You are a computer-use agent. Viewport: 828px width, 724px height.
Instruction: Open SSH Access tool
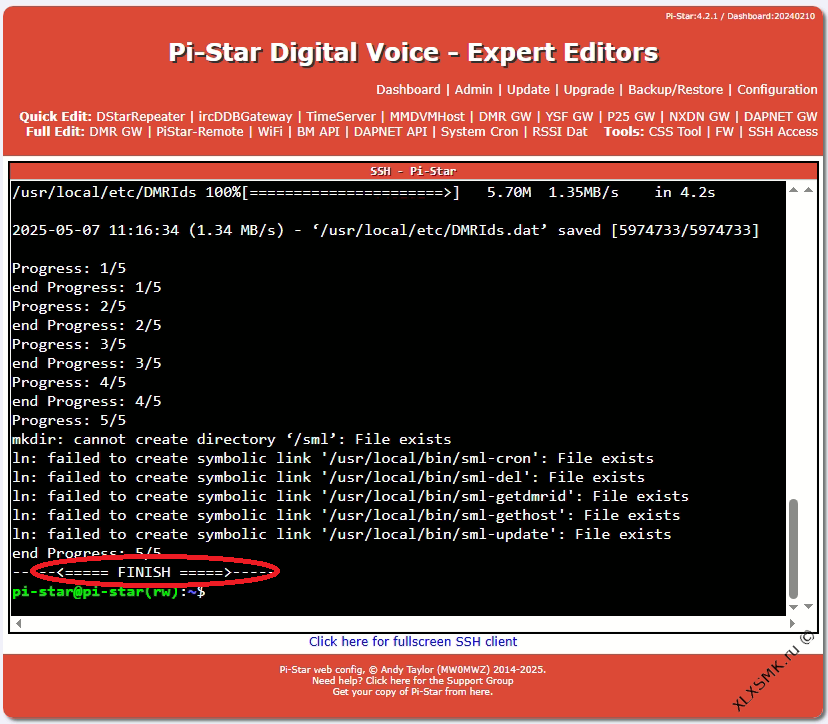click(x=783, y=131)
